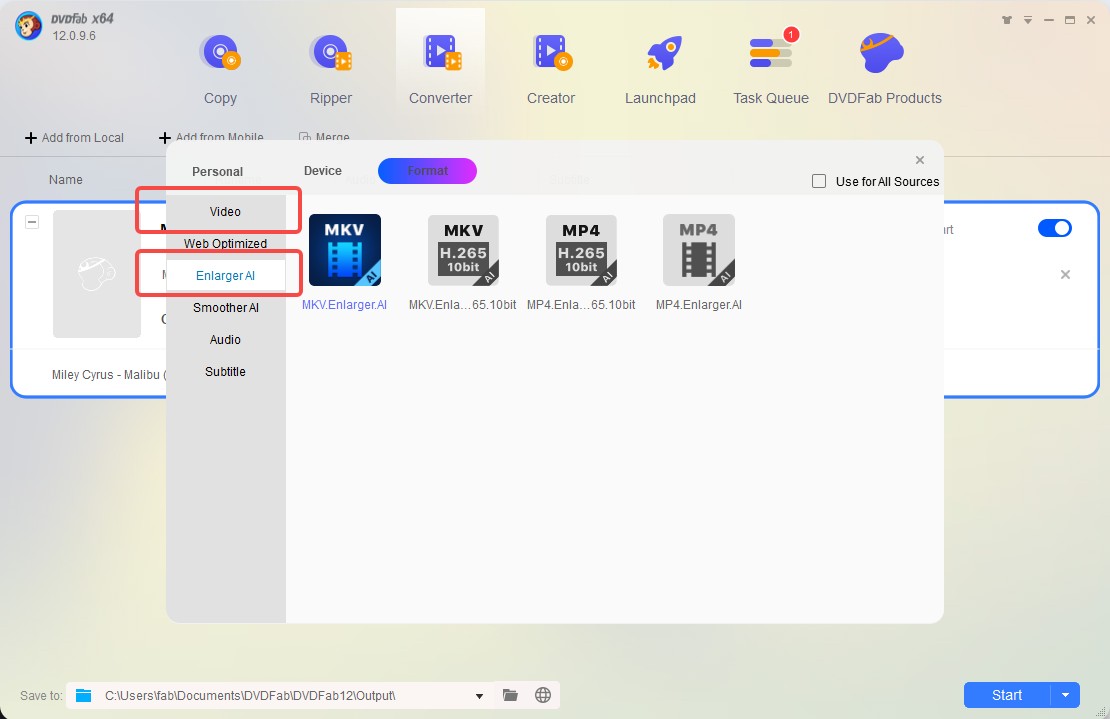
Task: Check Use for All Sources
Action: [x=819, y=181]
